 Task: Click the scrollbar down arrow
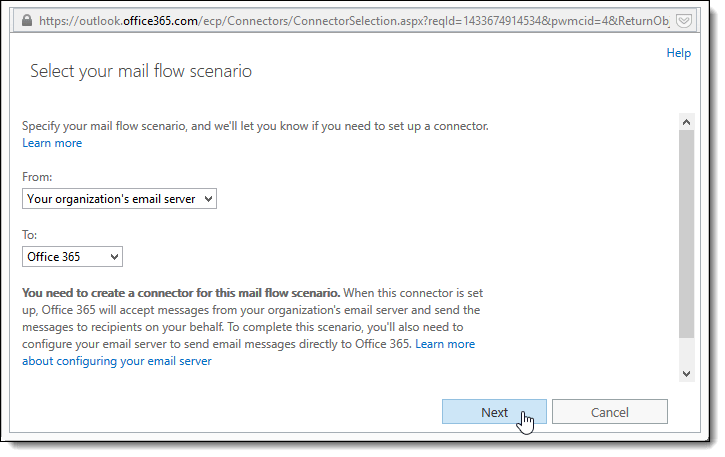(x=686, y=373)
